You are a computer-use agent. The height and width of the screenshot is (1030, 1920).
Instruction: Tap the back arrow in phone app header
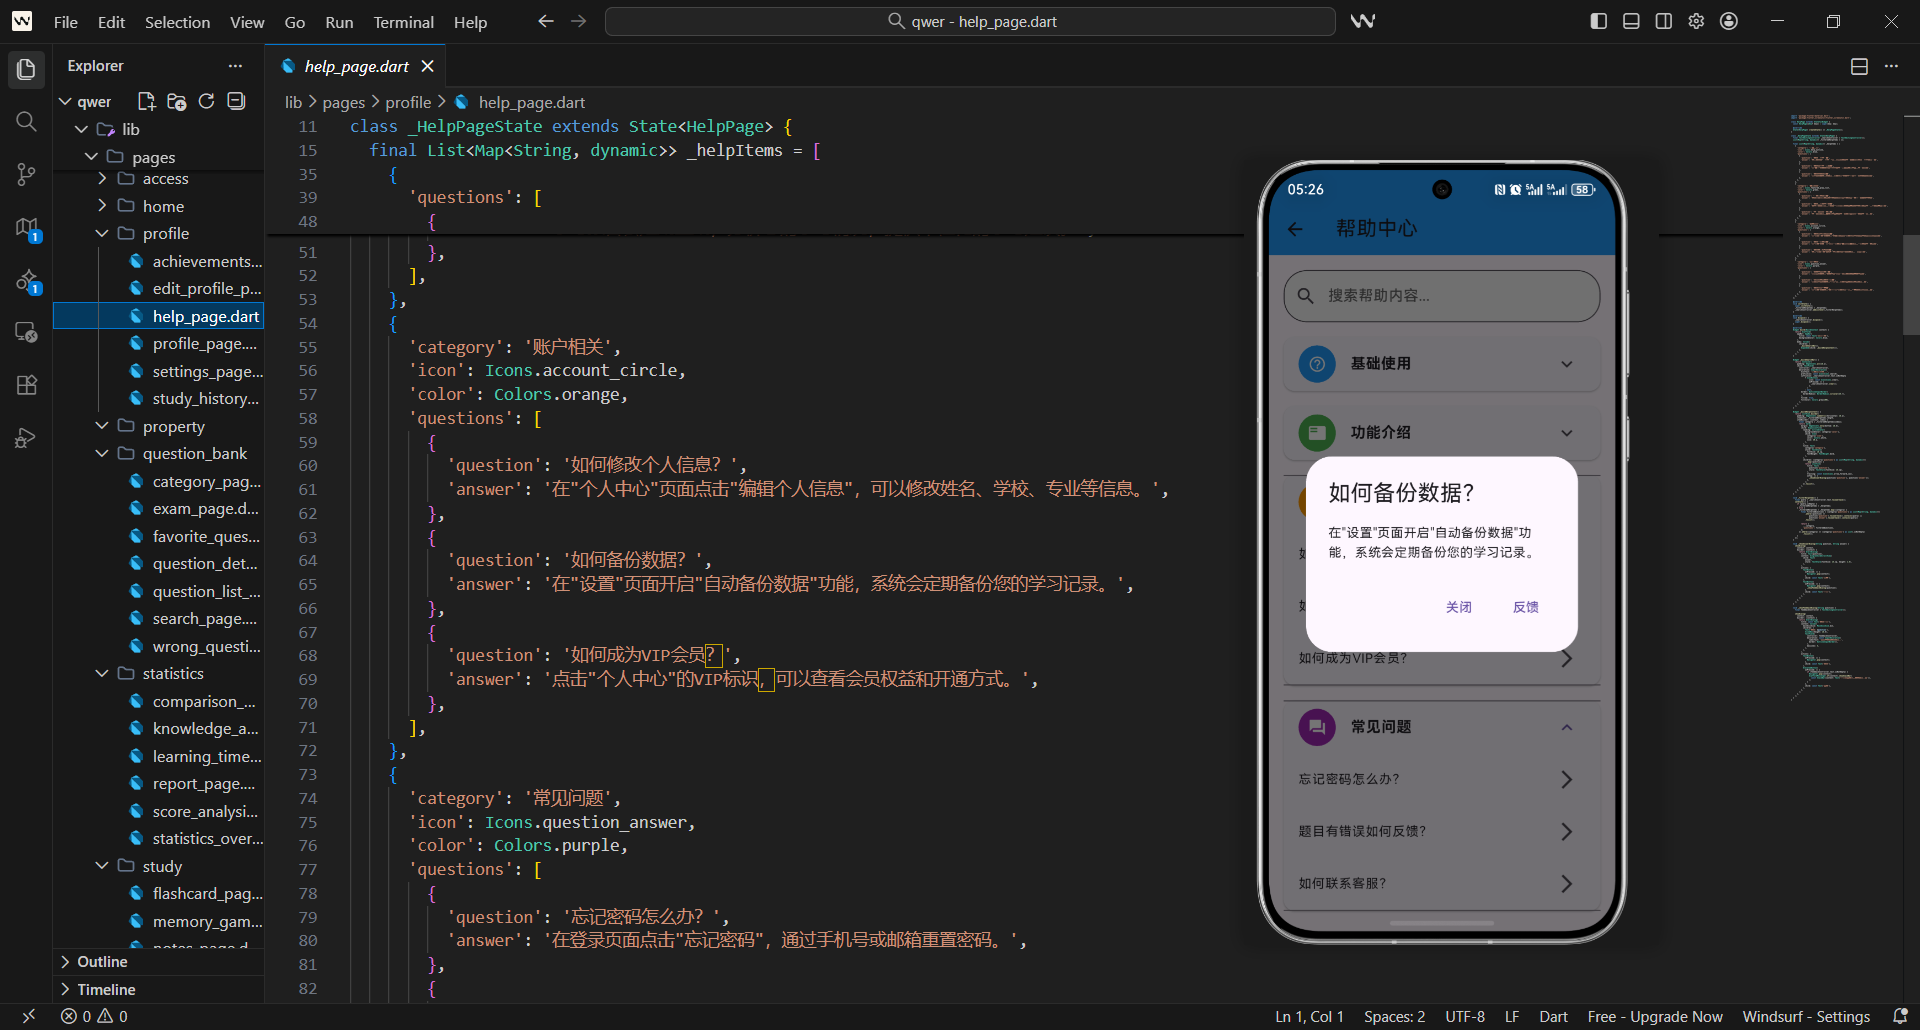[1295, 229]
